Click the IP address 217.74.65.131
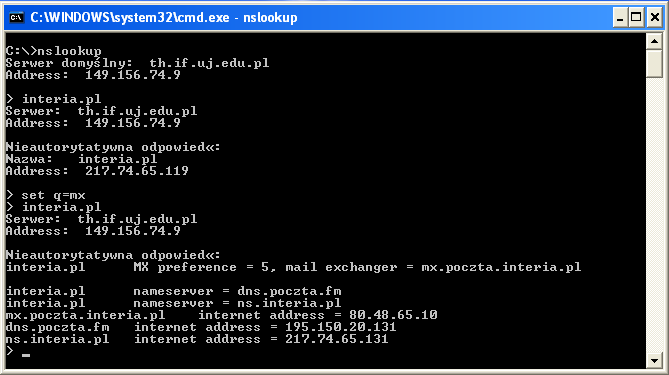This screenshot has height=375, width=669. (x=337, y=339)
